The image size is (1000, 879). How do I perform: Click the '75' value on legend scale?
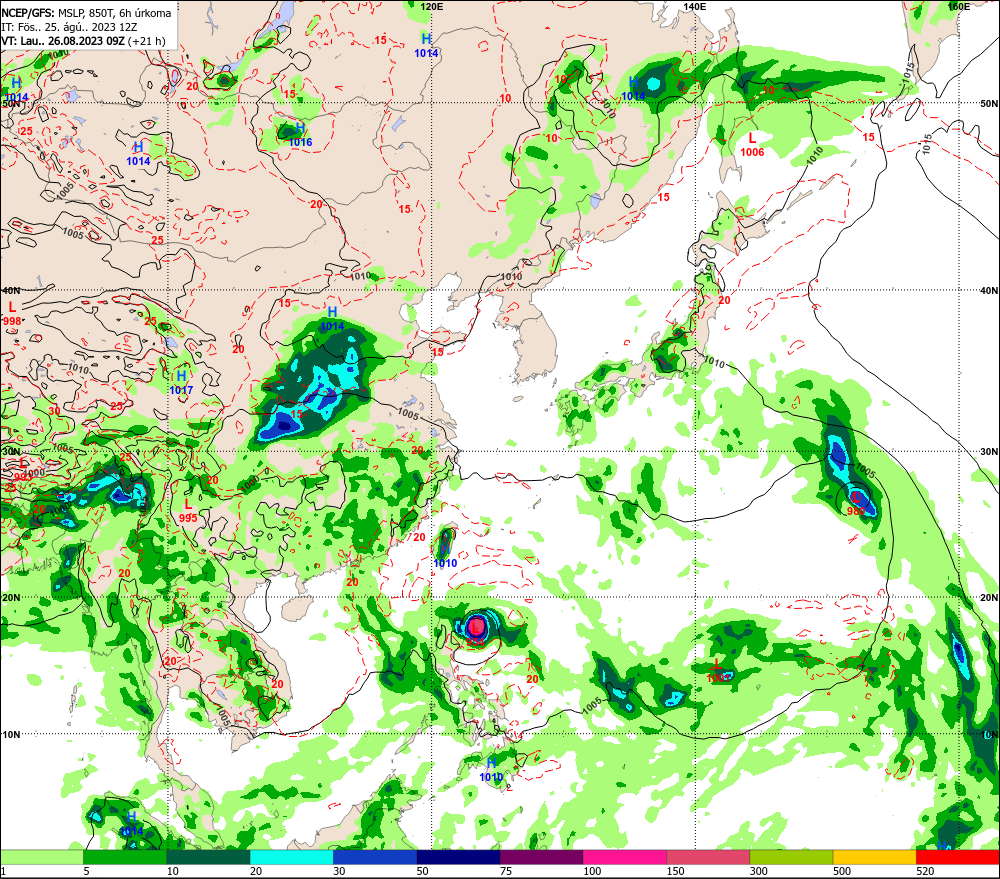(x=506, y=871)
